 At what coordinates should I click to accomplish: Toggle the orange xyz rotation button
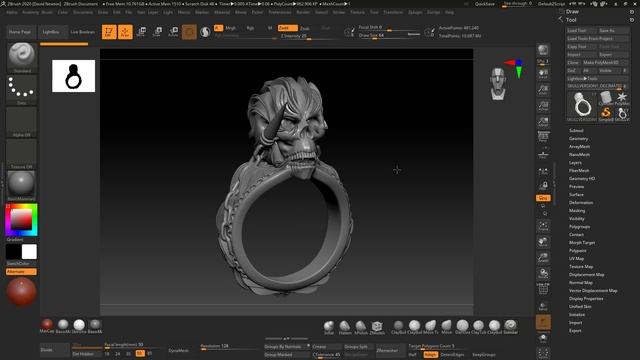[x=543, y=198]
